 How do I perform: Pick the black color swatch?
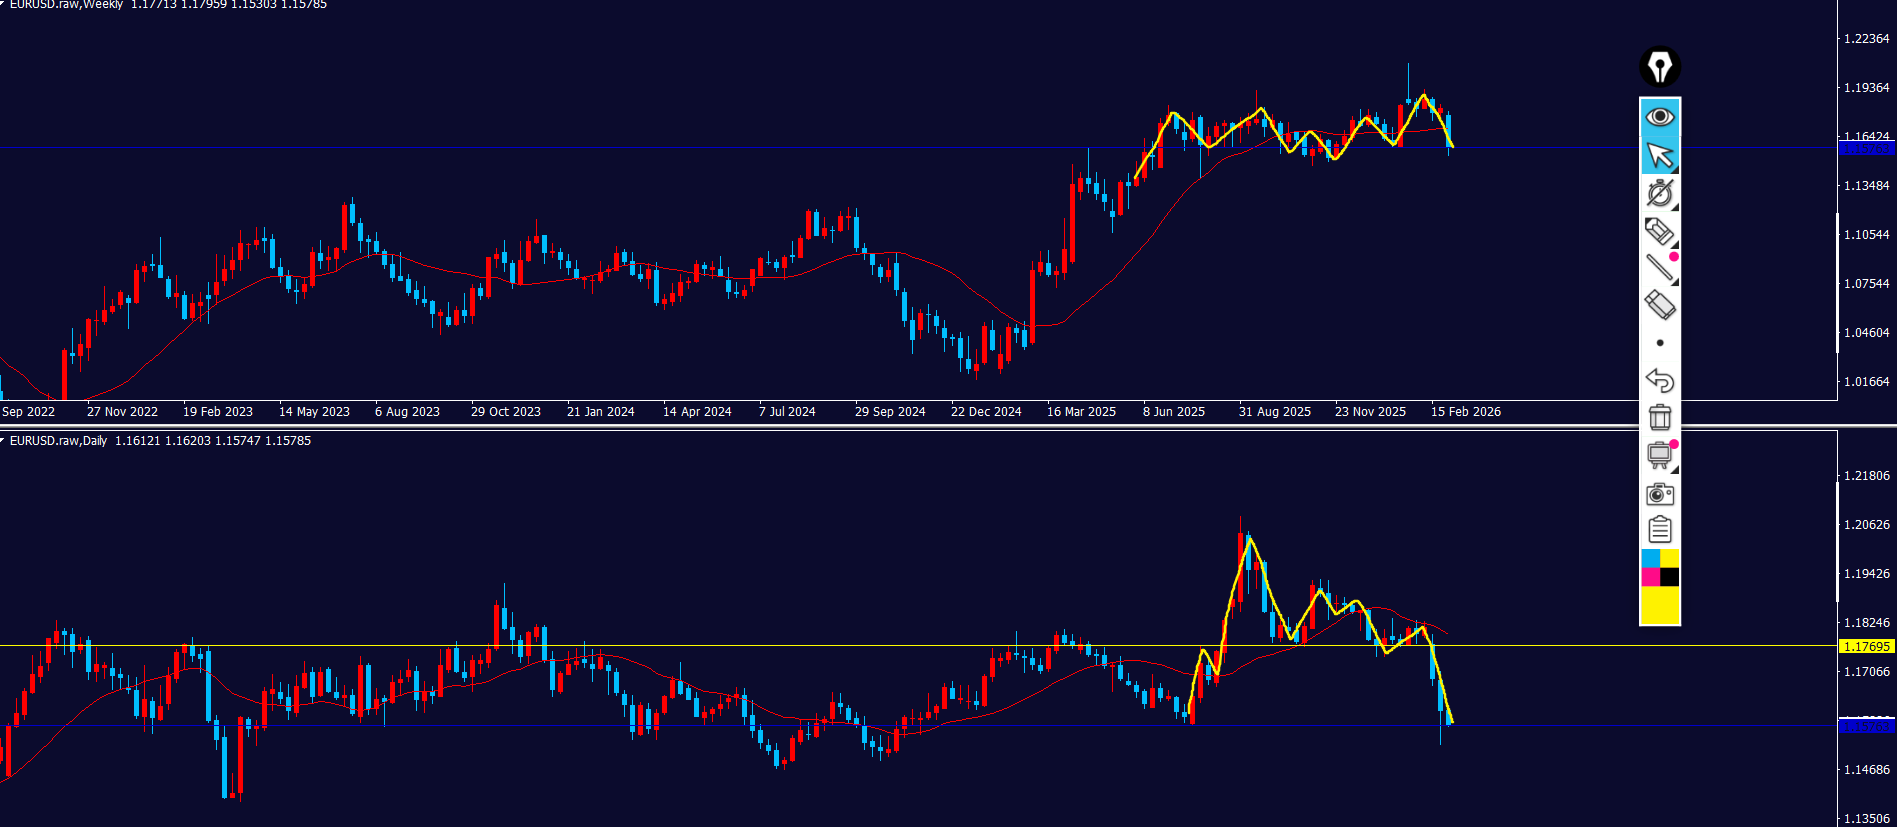pos(1669,577)
